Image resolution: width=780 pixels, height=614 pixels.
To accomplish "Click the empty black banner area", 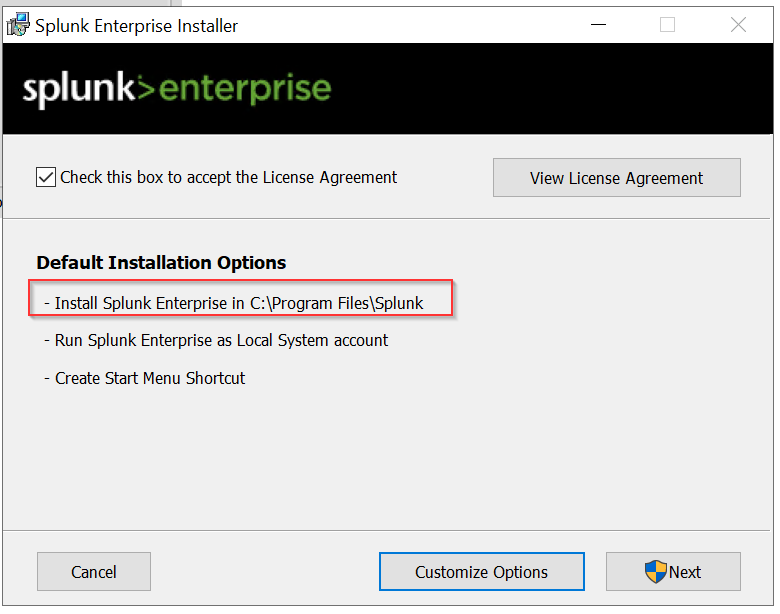I will [547, 89].
